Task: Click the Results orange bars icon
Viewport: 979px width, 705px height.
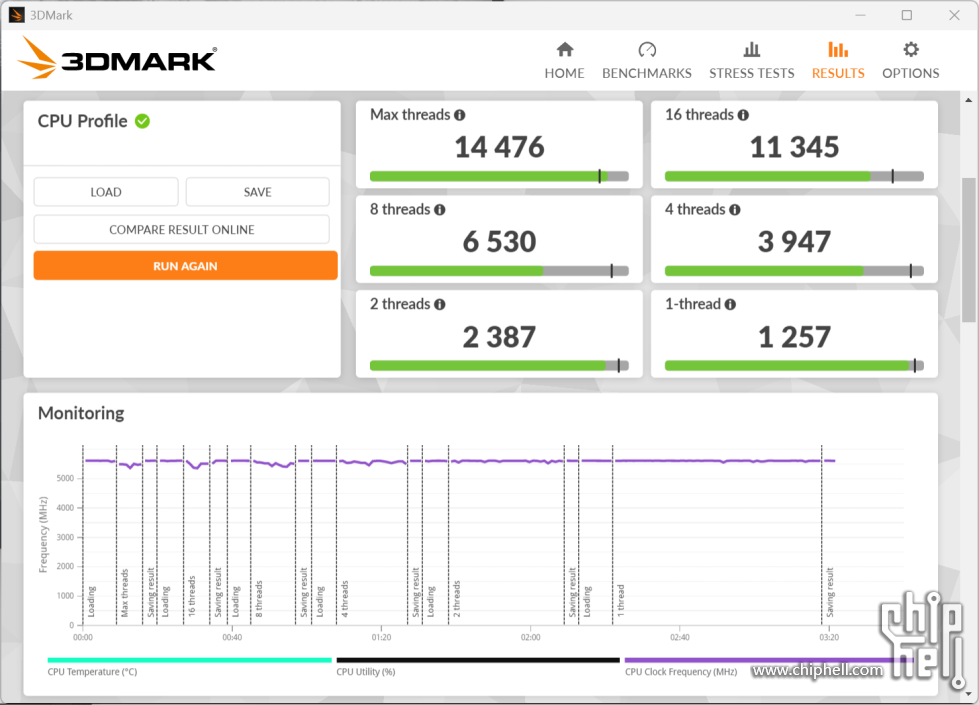Action: [x=838, y=49]
